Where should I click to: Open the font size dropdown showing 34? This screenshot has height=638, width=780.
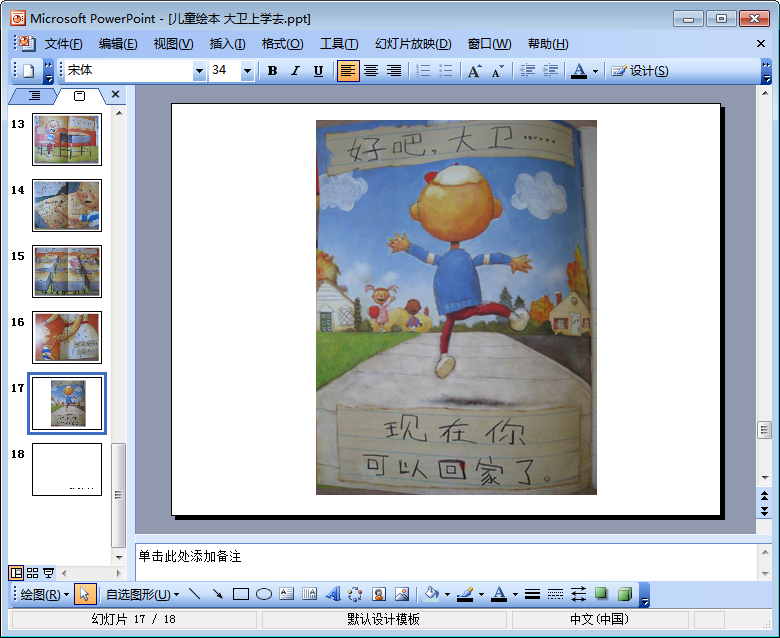click(247, 71)
